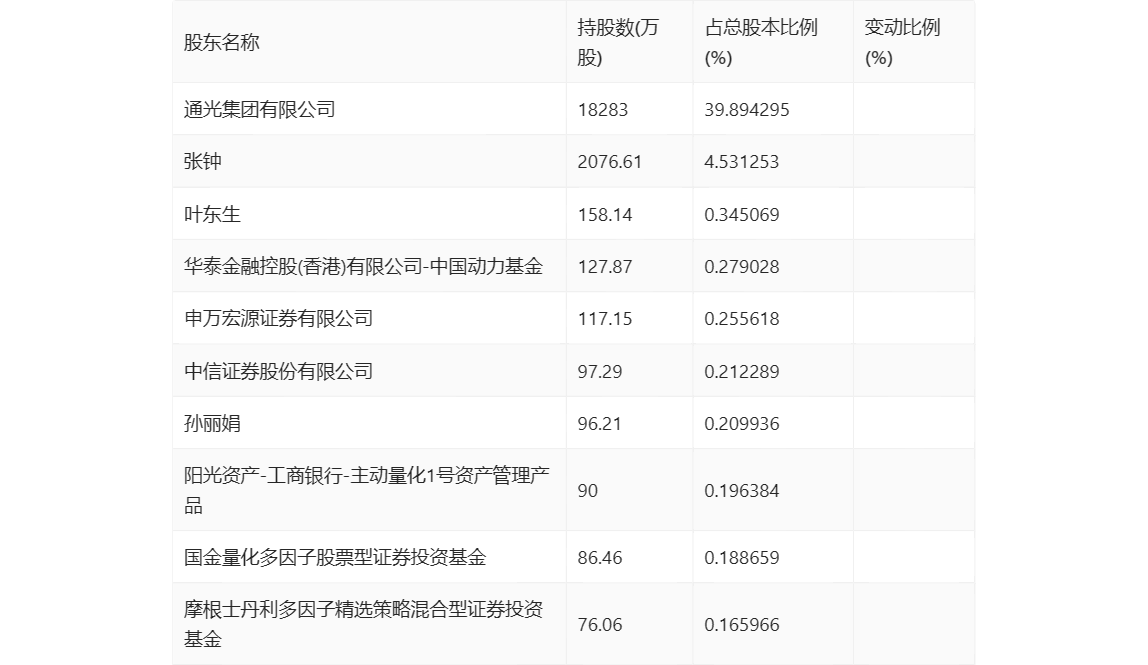Click the value 158.14
The image size is (1148, 665).
pos(605,215)
